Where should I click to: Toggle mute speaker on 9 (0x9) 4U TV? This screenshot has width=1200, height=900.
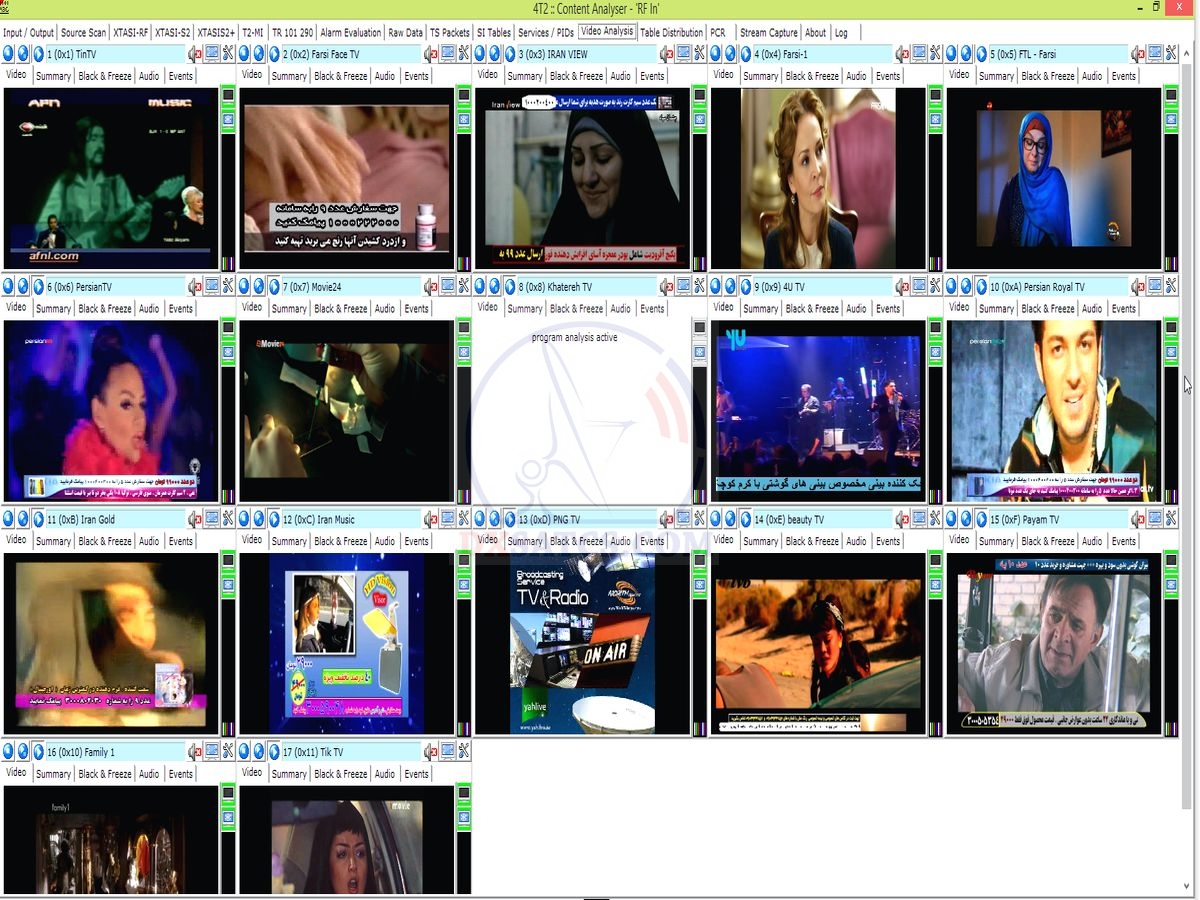point(903,287)
